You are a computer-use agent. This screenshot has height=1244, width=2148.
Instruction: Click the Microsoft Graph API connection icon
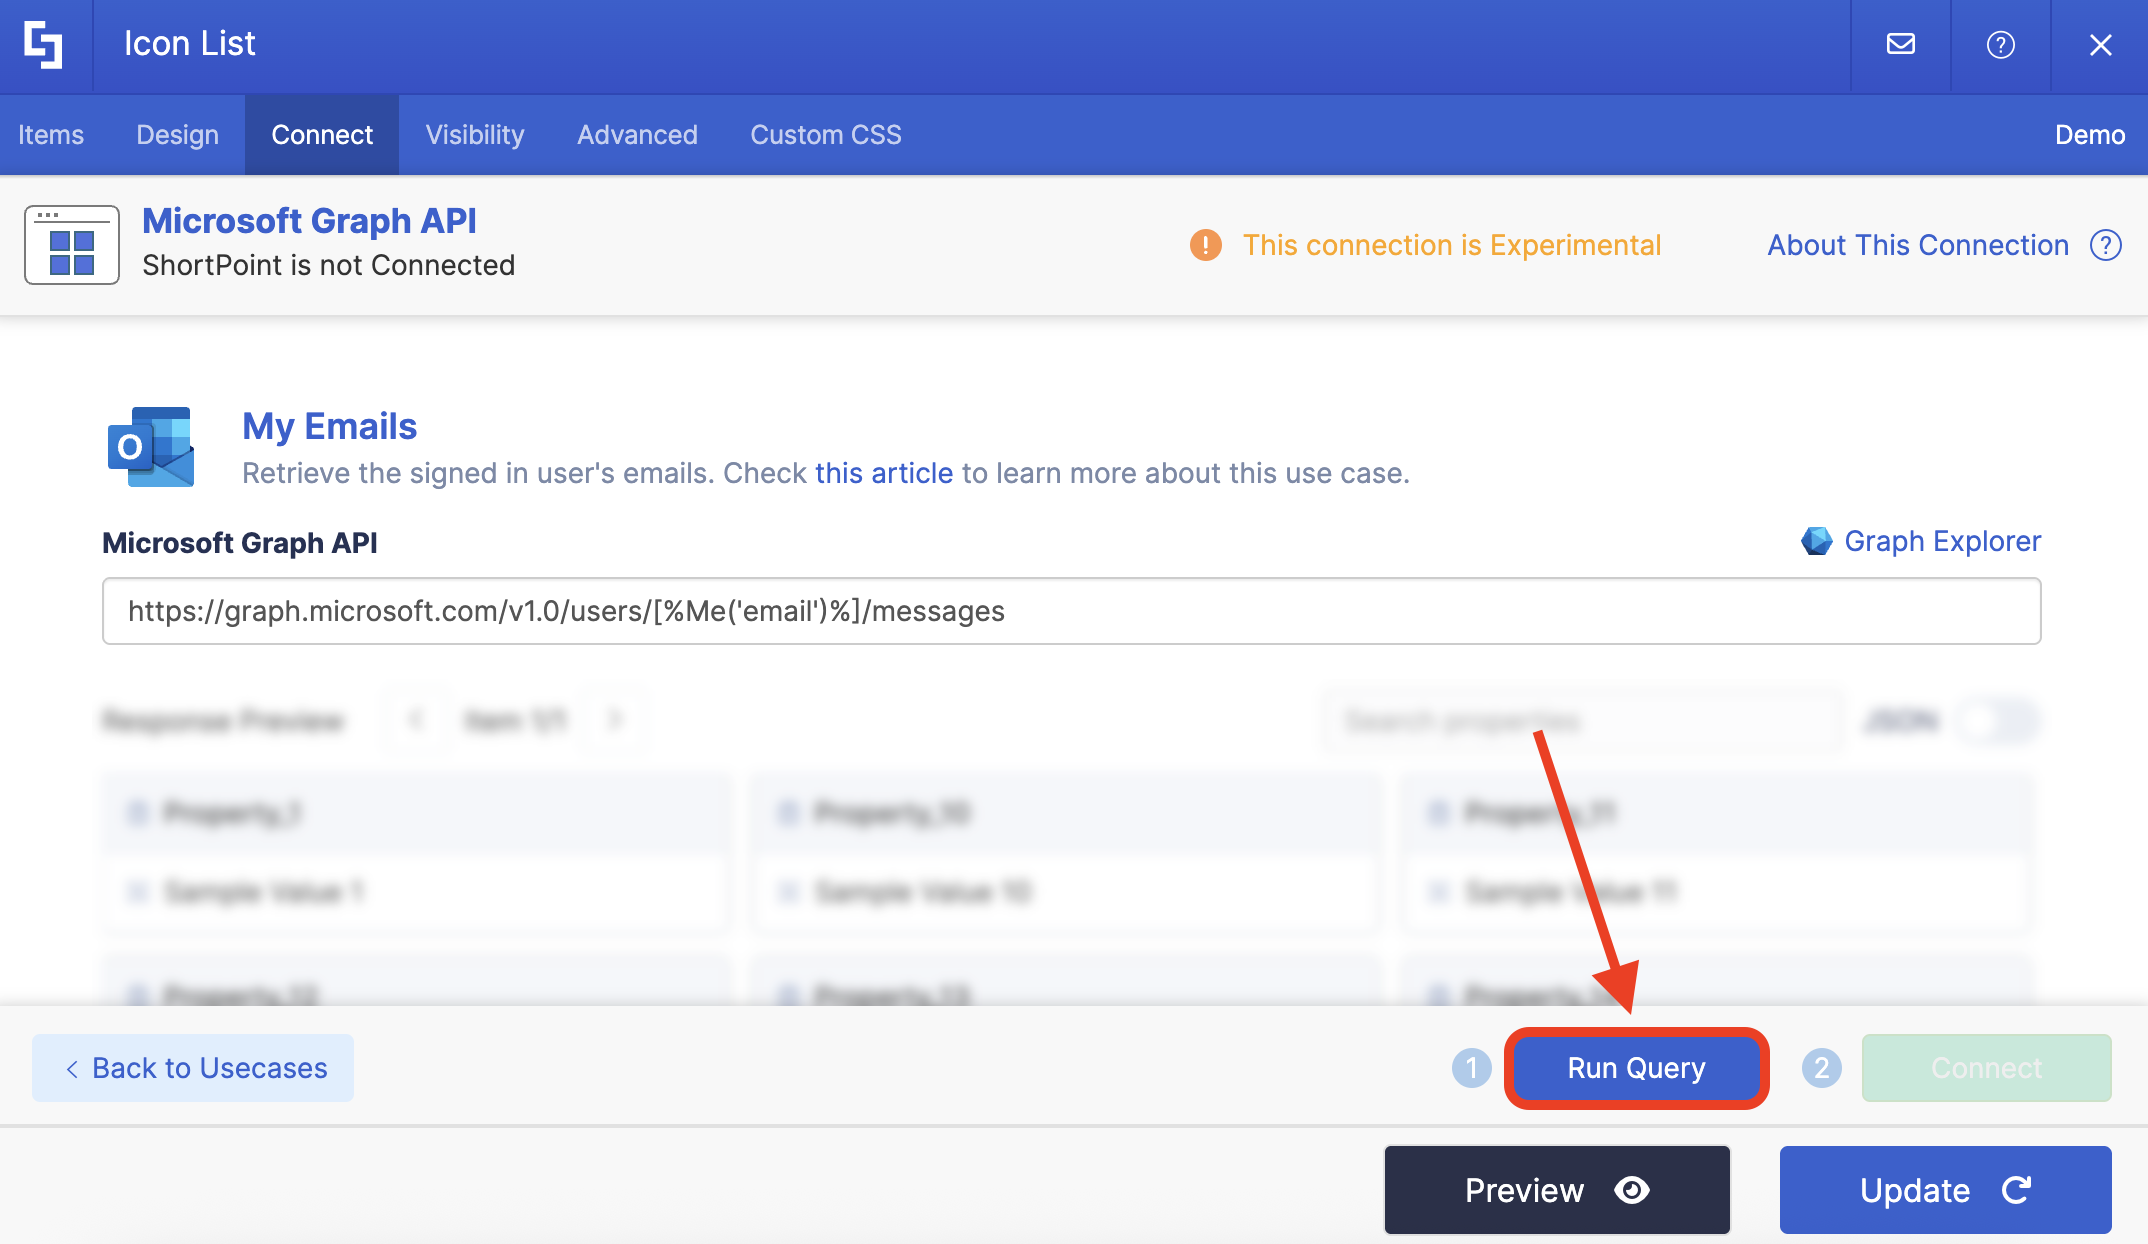coord(72,245)
